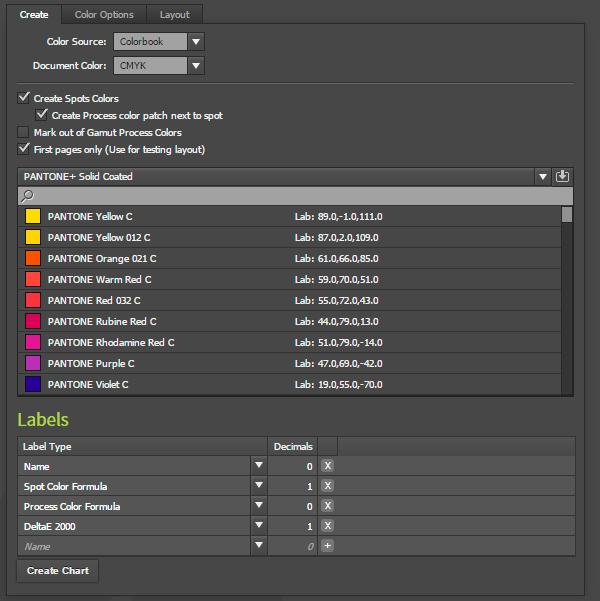This screenshot has width=600, height=601.
Task: Edit decimals value for Name row
Action: 293,466
